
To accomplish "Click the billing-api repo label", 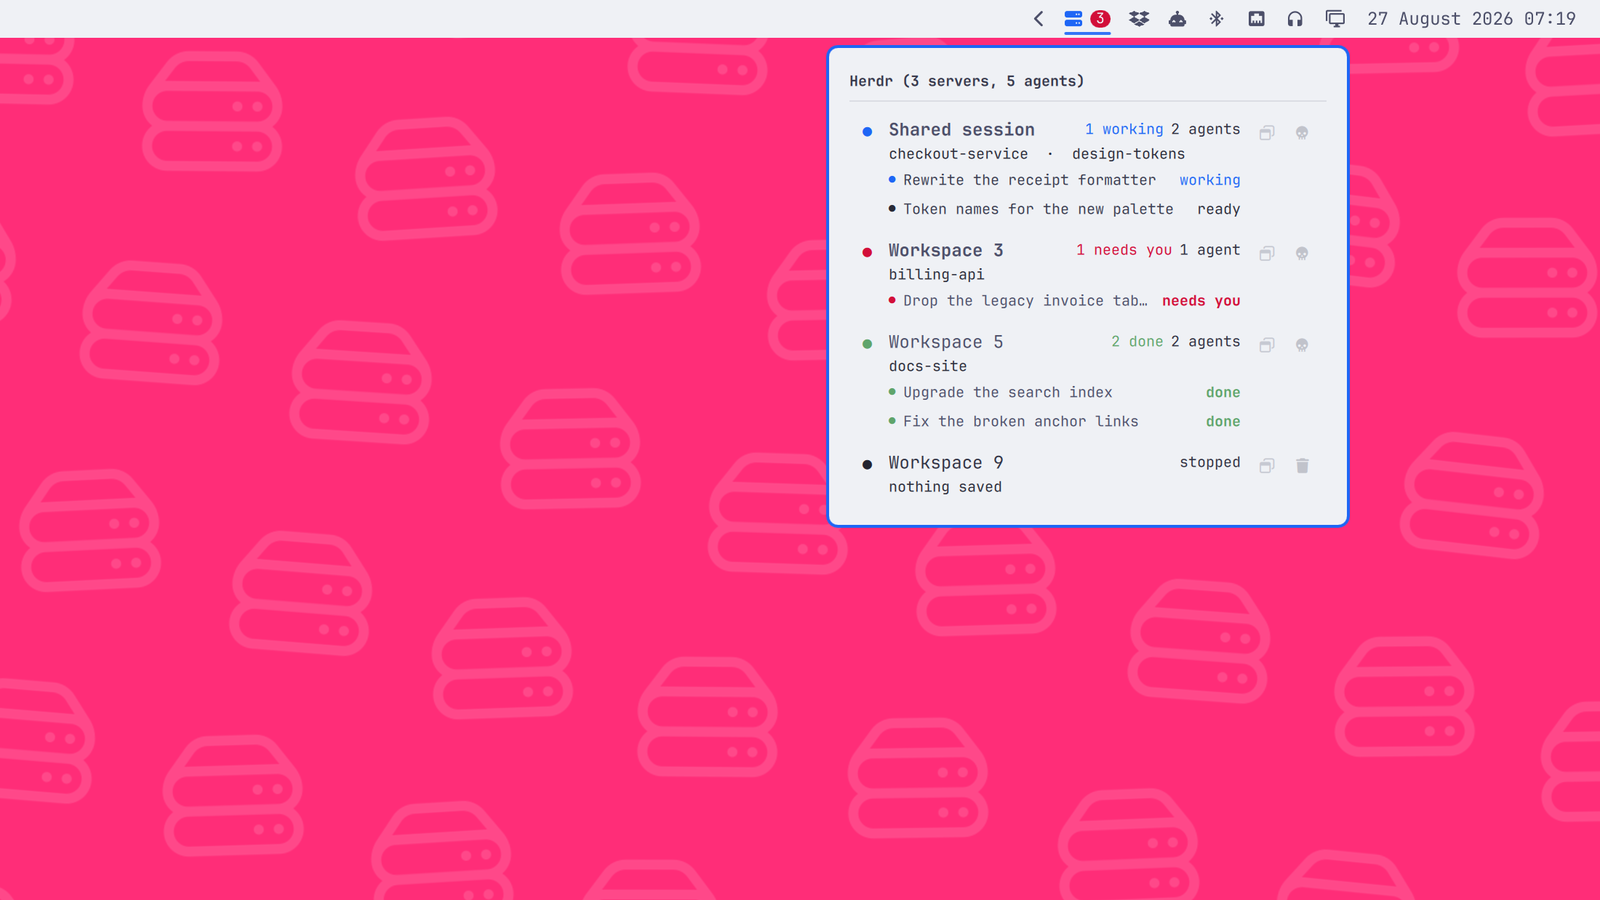I will pyautogui.click(x=936, y=275).
